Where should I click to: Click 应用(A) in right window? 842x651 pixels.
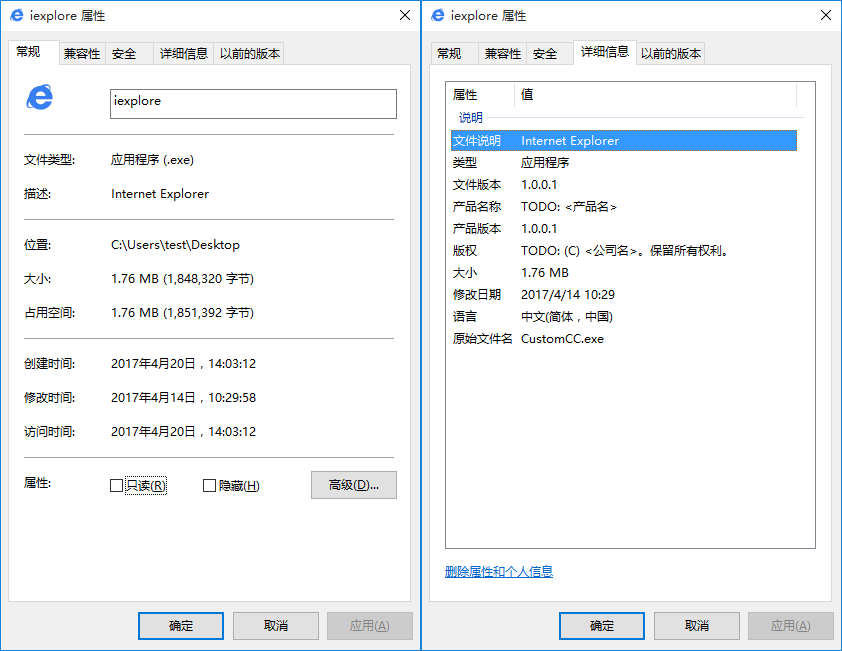pos(791,626)
